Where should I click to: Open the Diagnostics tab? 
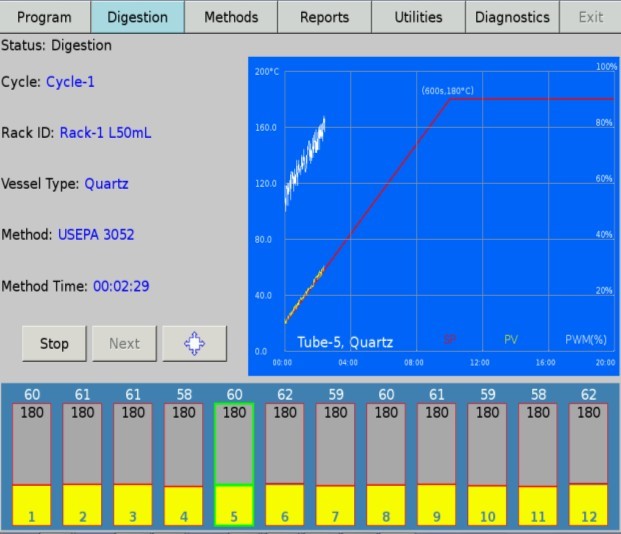tap(512, 17)
